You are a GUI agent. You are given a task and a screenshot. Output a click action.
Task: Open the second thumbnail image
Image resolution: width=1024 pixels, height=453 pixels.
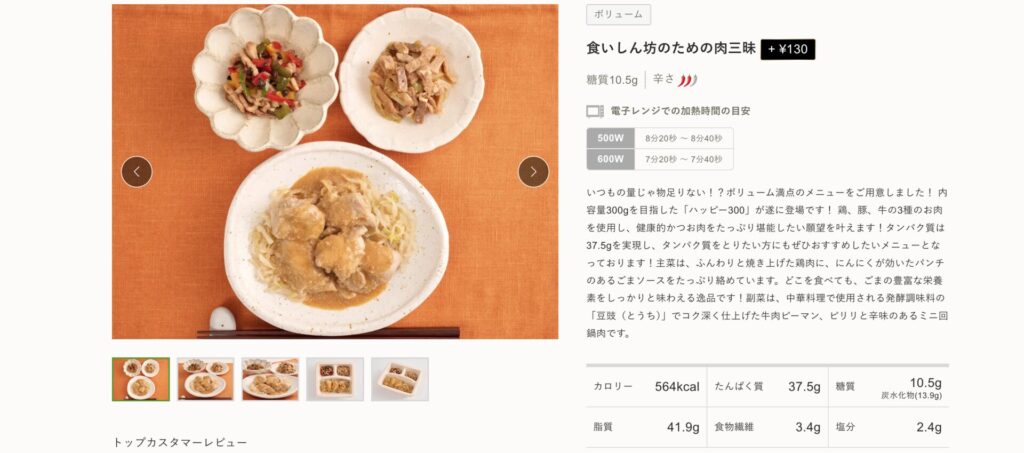205,379
